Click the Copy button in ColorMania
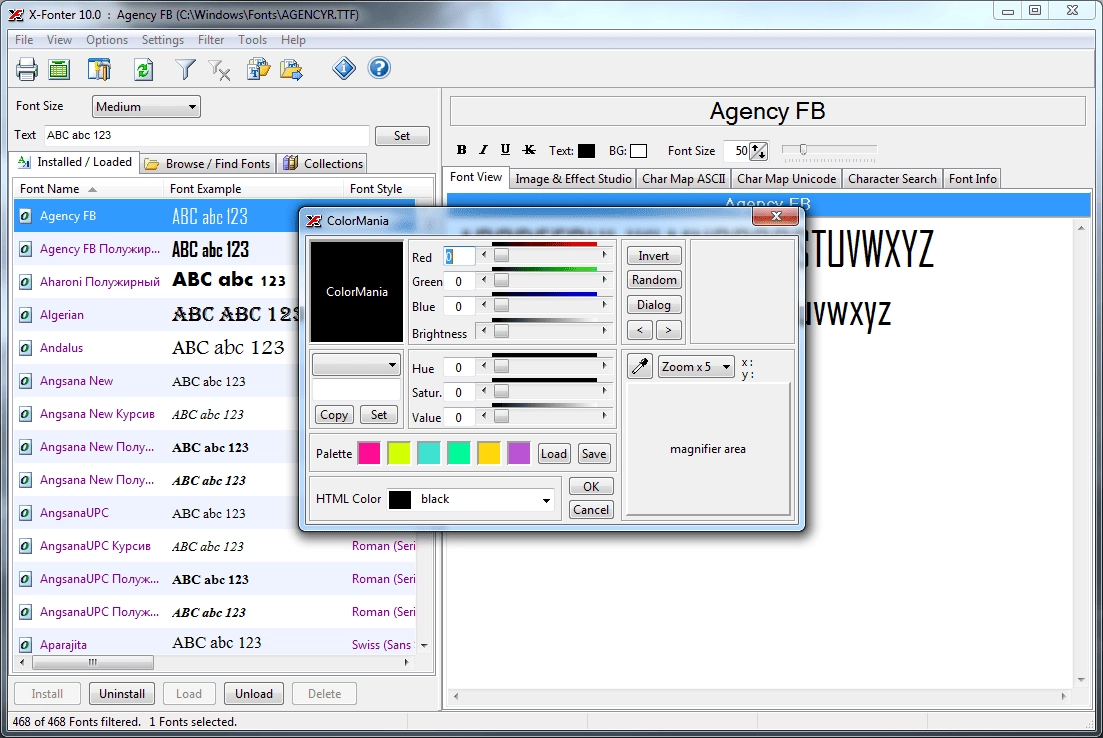 [333, 415]
